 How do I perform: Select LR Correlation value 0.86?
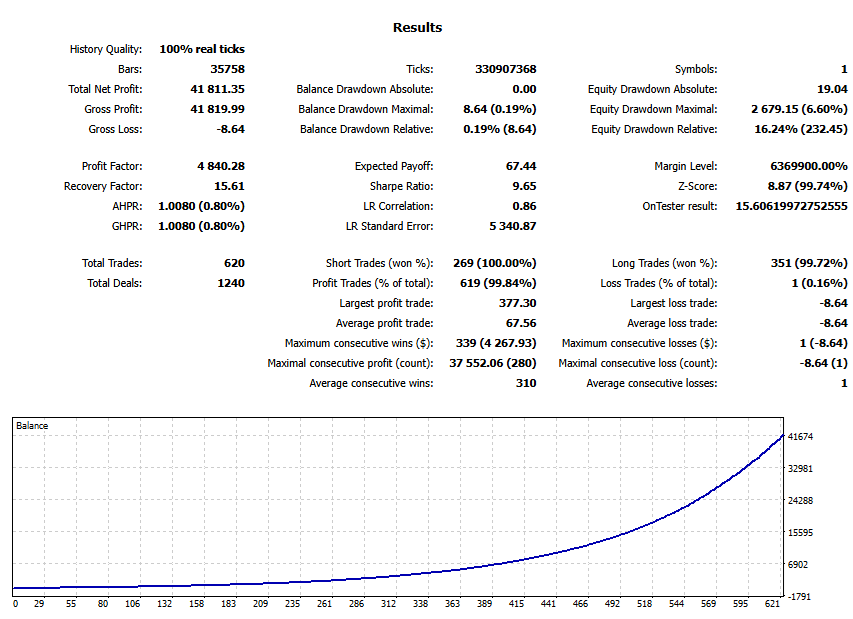pyautogui.click(x=524, y=206)
